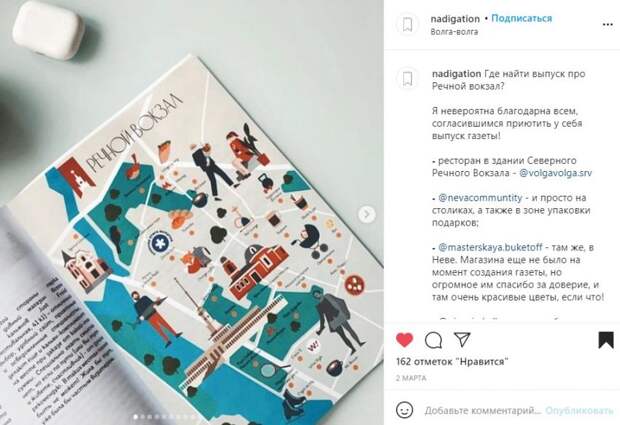Open the @masterskaya.buketoff mention
This screenshot has width=620, height=425.
[x=490, y=247]
